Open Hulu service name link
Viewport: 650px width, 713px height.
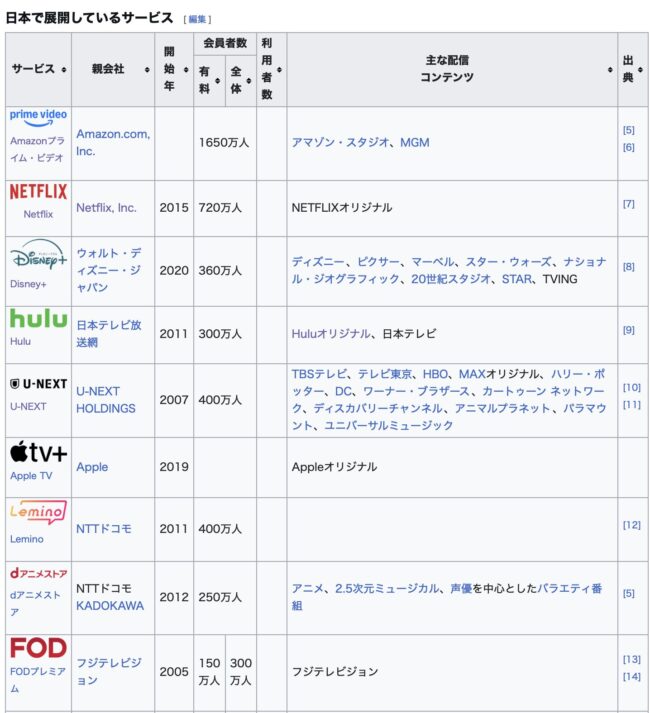pyautogui.click(x=20, y=341)
